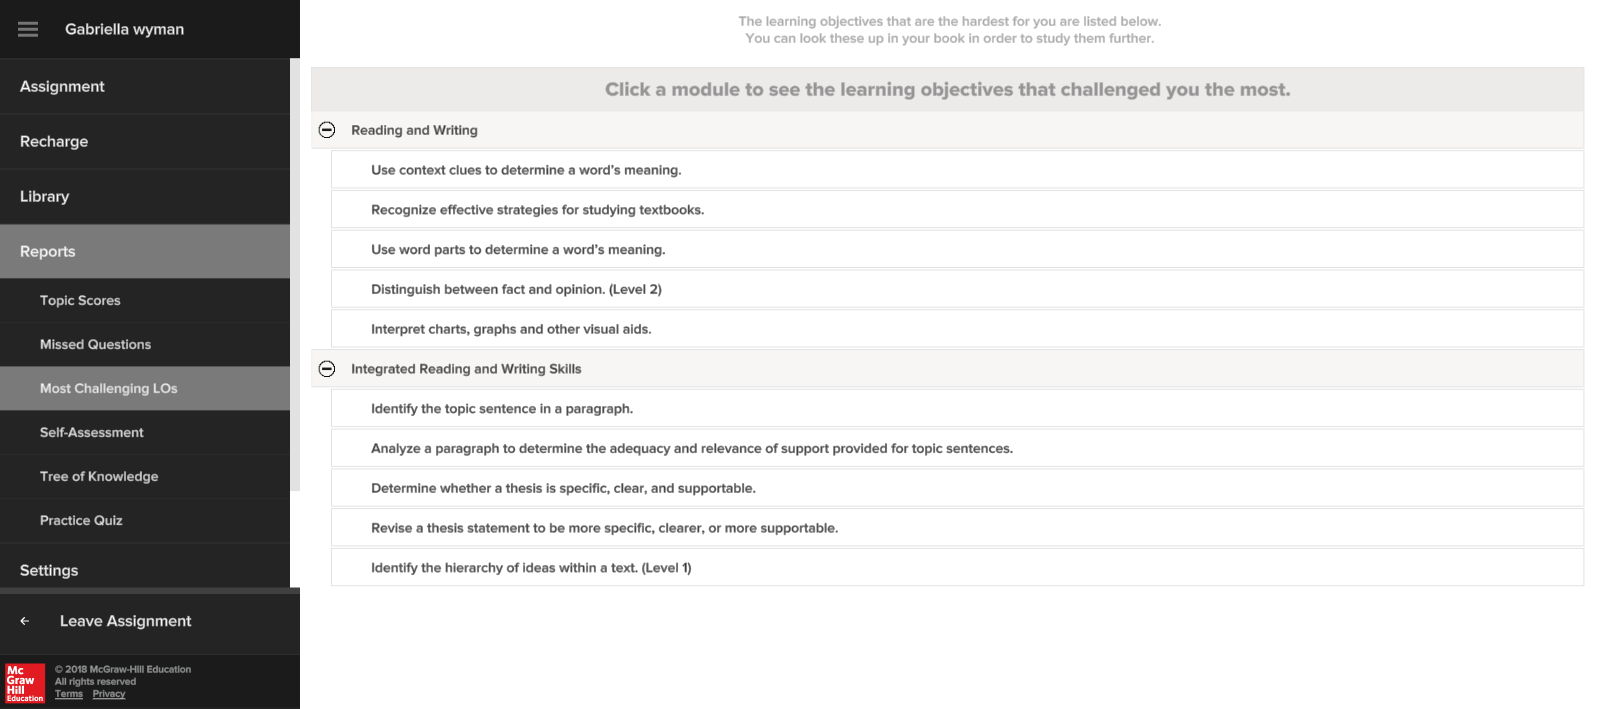The width and height of the screenshot is (1600, 709).
Task: Click the Privacy link
Action: pos(109,694)
